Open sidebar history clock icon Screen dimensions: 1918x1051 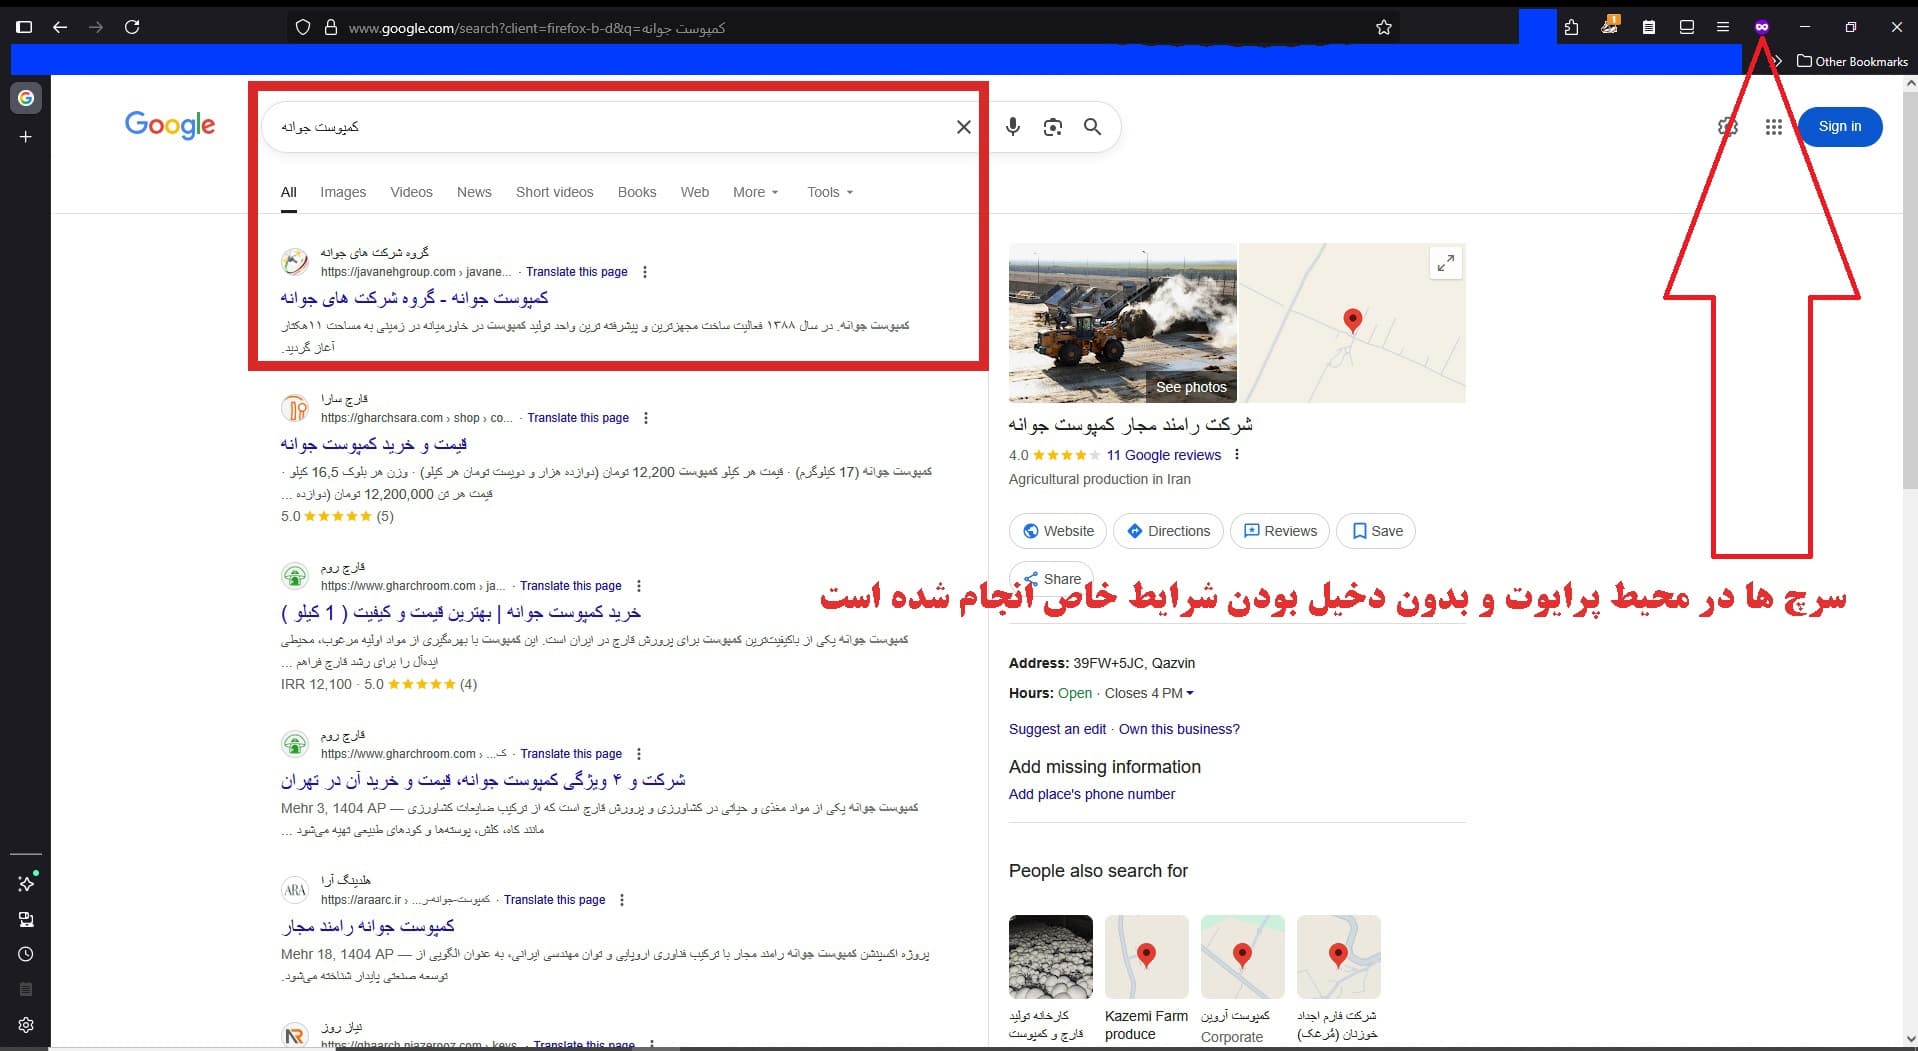point(26,954)
